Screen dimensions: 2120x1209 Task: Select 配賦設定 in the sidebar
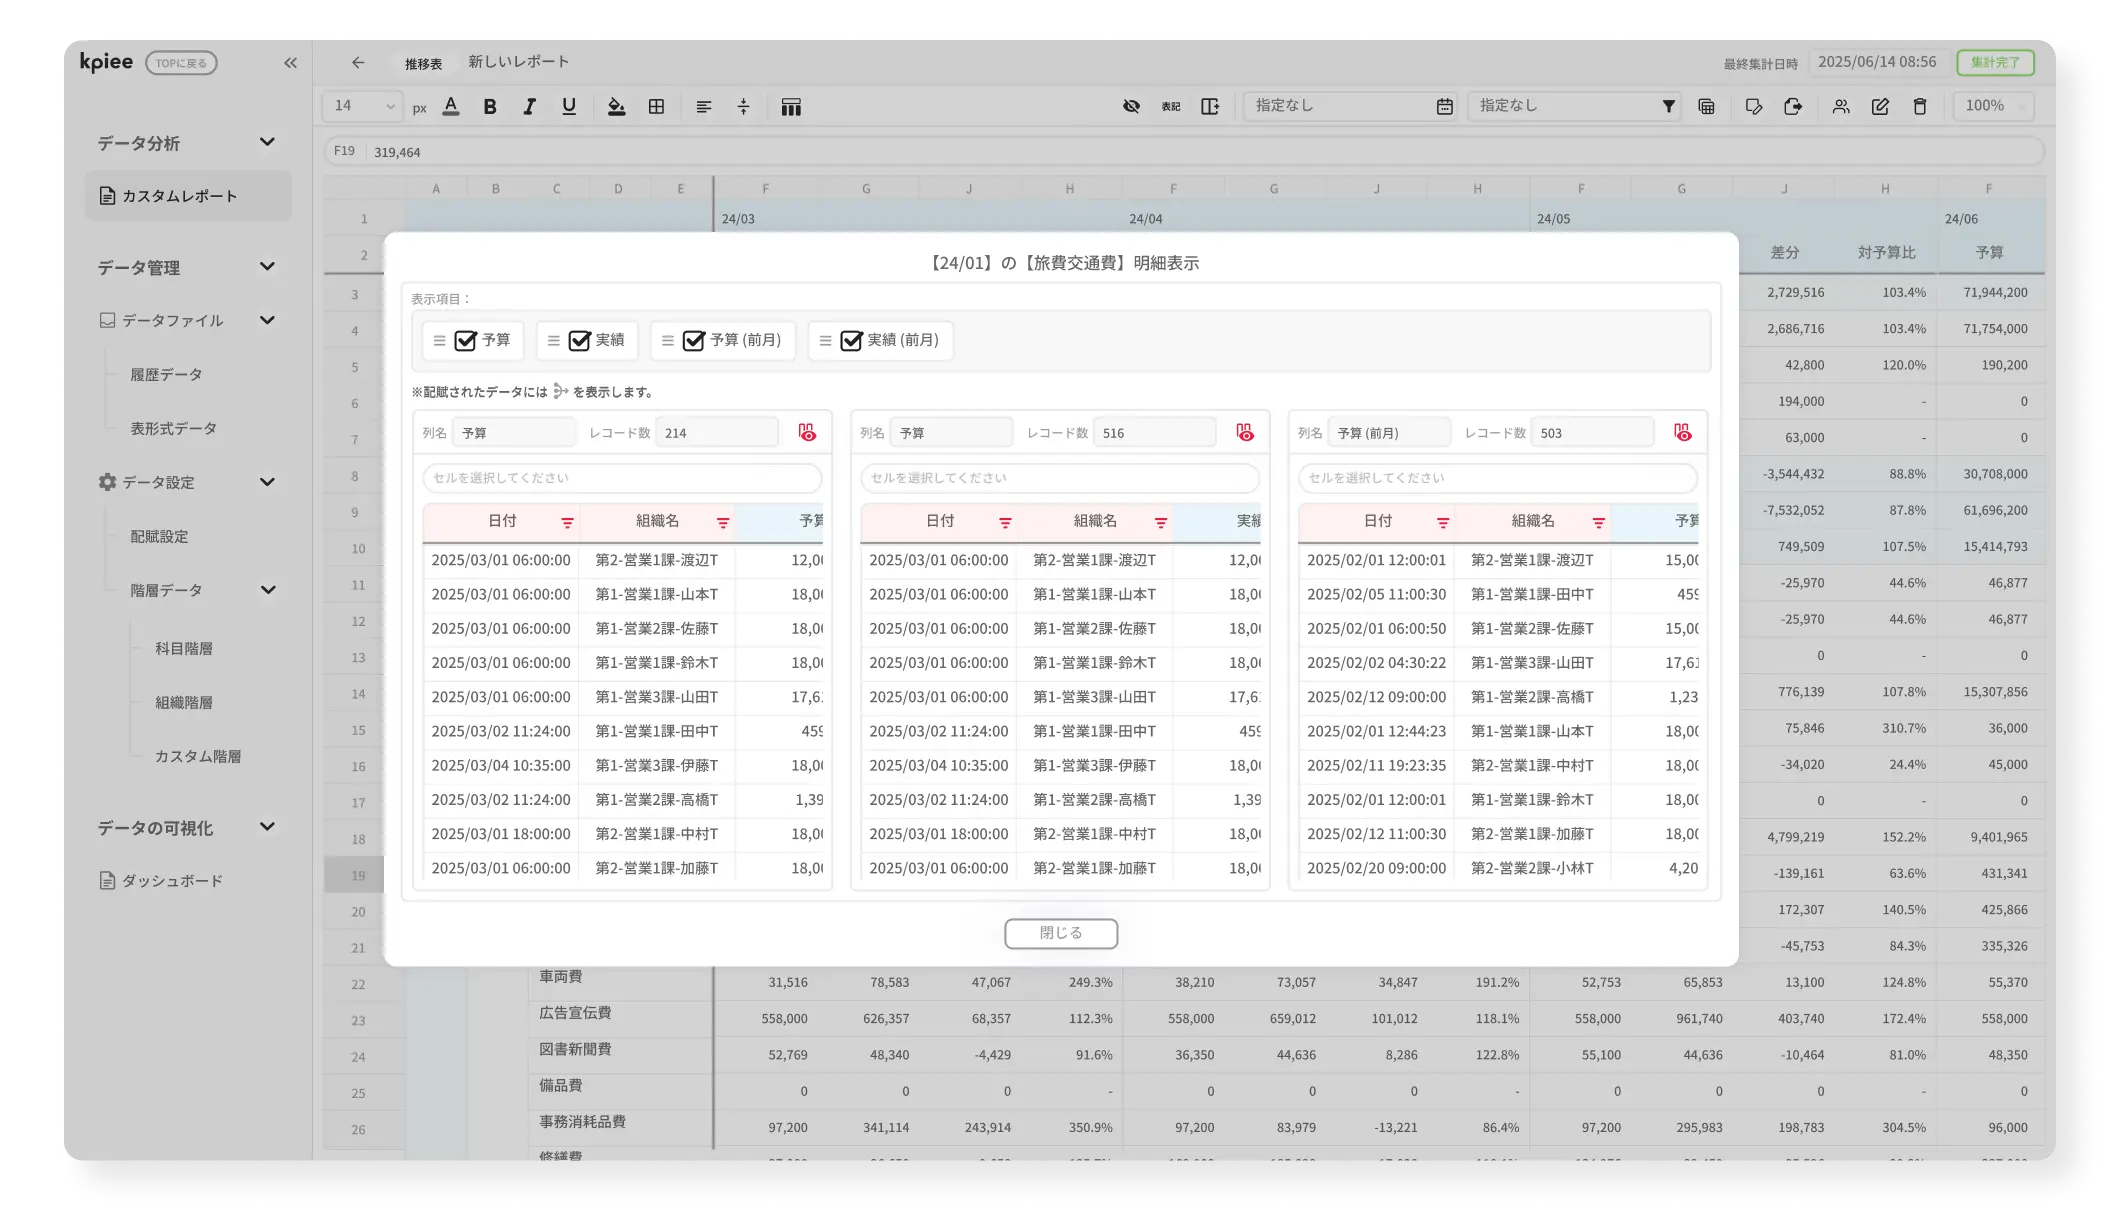(159, 537)
